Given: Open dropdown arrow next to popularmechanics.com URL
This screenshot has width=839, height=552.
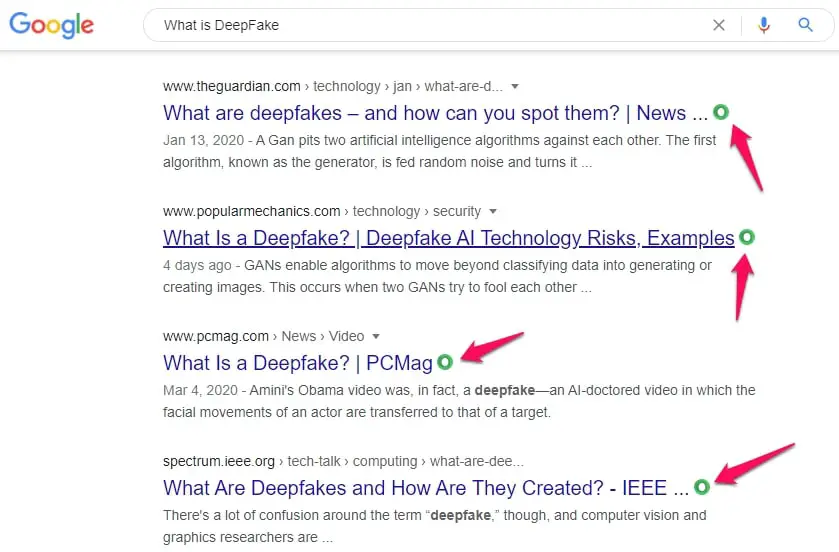Looking at the screenshot, I should point(493,211).
